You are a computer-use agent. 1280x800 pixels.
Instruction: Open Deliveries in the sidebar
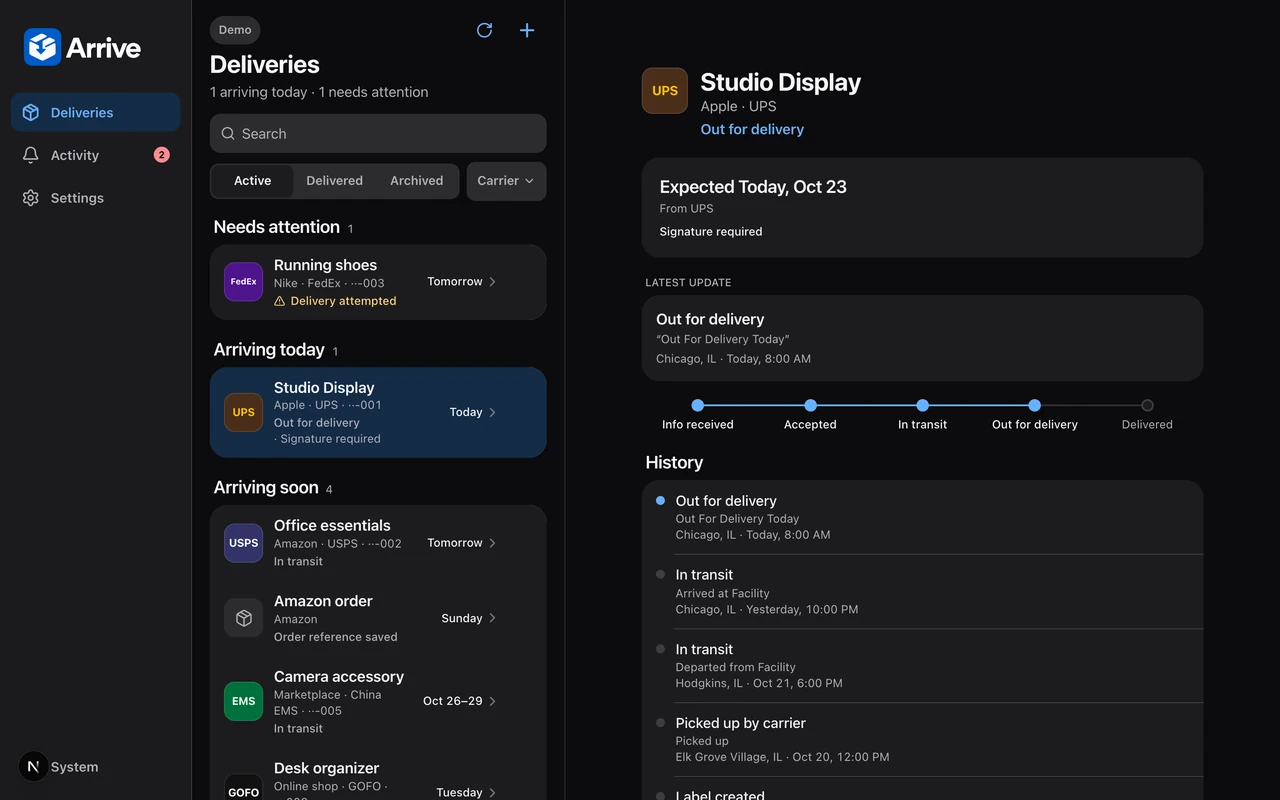pyautogui.click(x=96, y=112)
